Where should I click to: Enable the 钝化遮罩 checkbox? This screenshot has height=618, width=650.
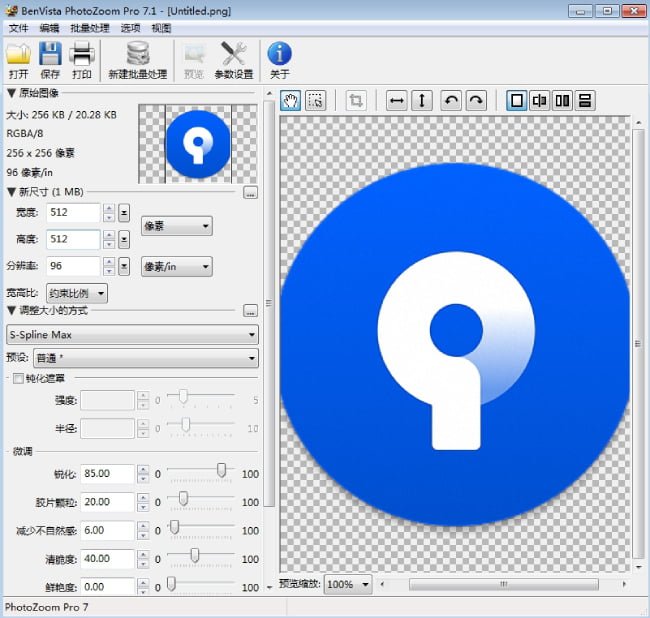(18, 378)
